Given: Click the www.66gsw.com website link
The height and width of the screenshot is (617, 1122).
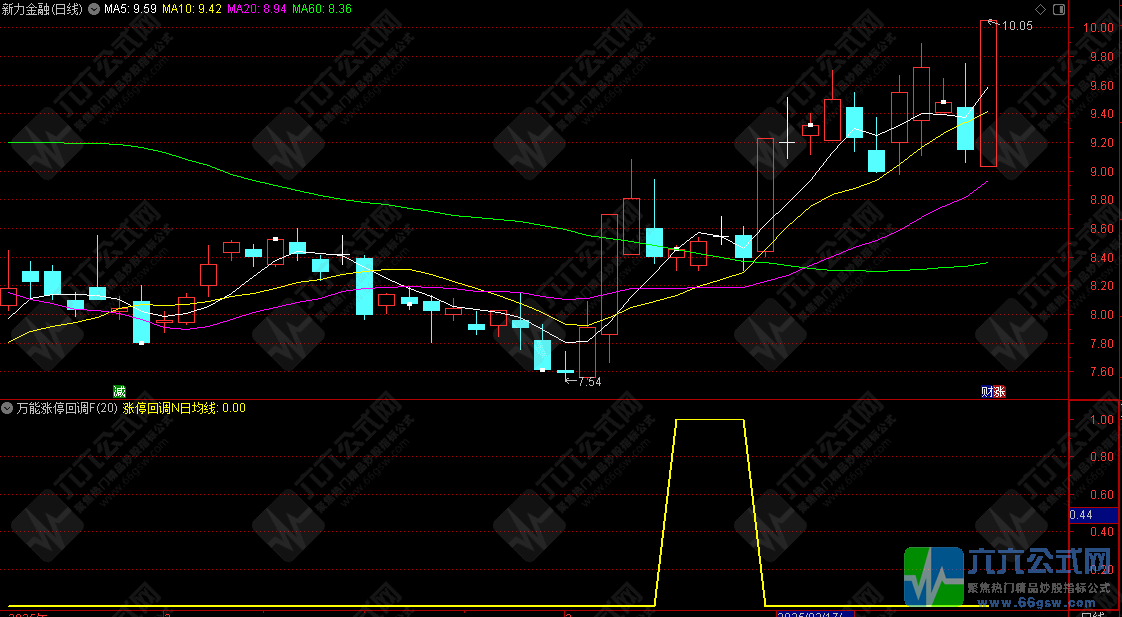Looking at the screenshot, I should coord(1041,603).
